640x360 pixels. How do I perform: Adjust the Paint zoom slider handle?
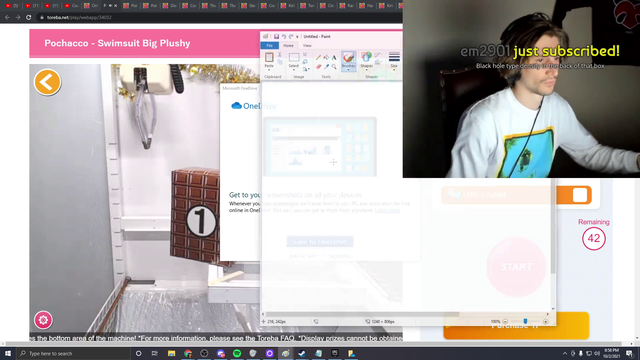point(525,322)
